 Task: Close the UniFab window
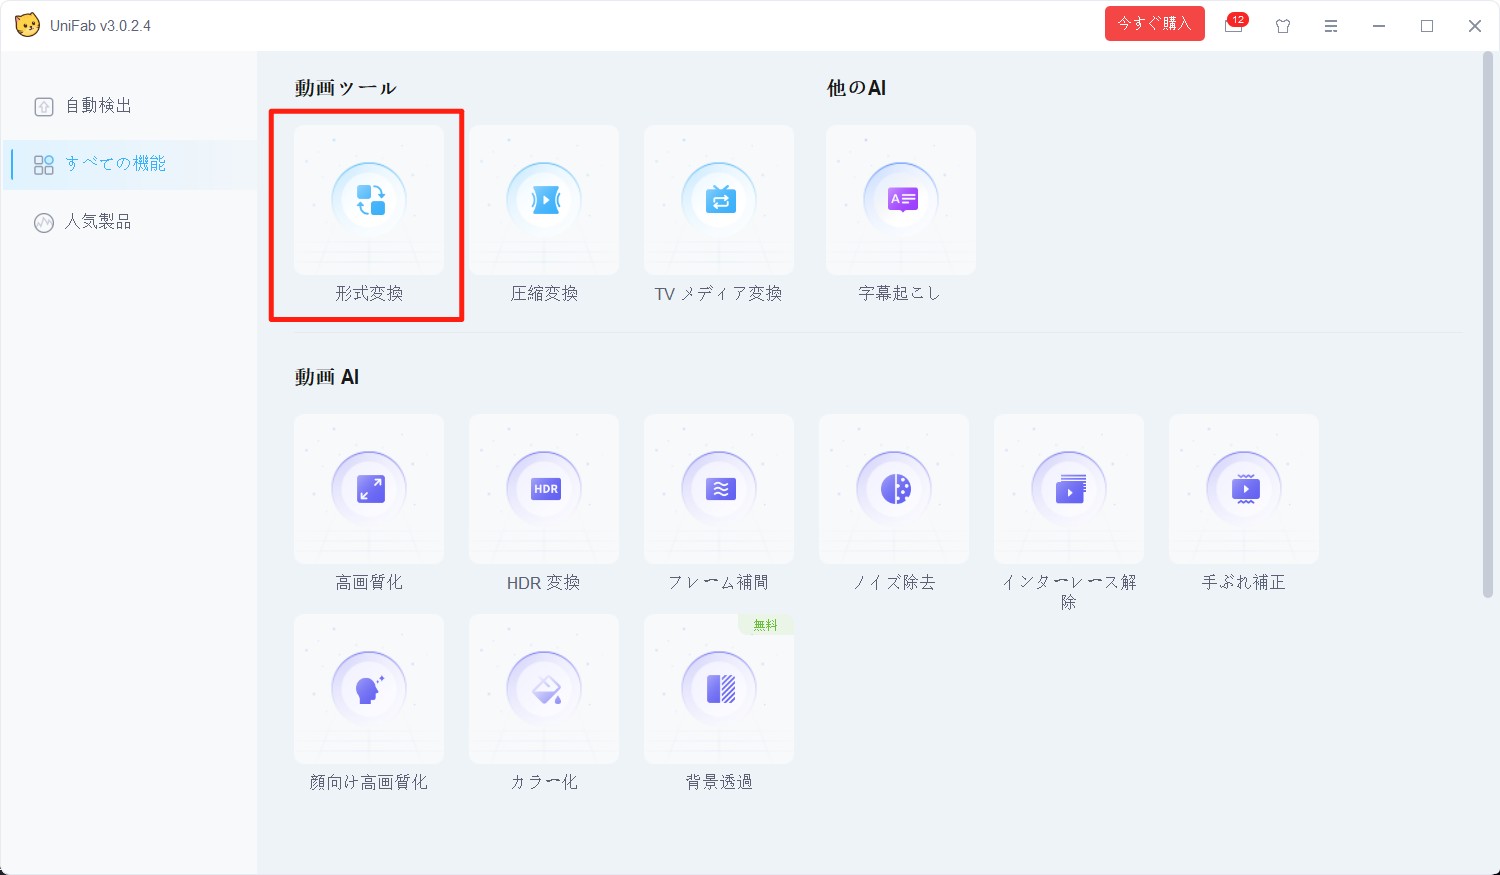pyautogui.click(x=1475, y=26)
